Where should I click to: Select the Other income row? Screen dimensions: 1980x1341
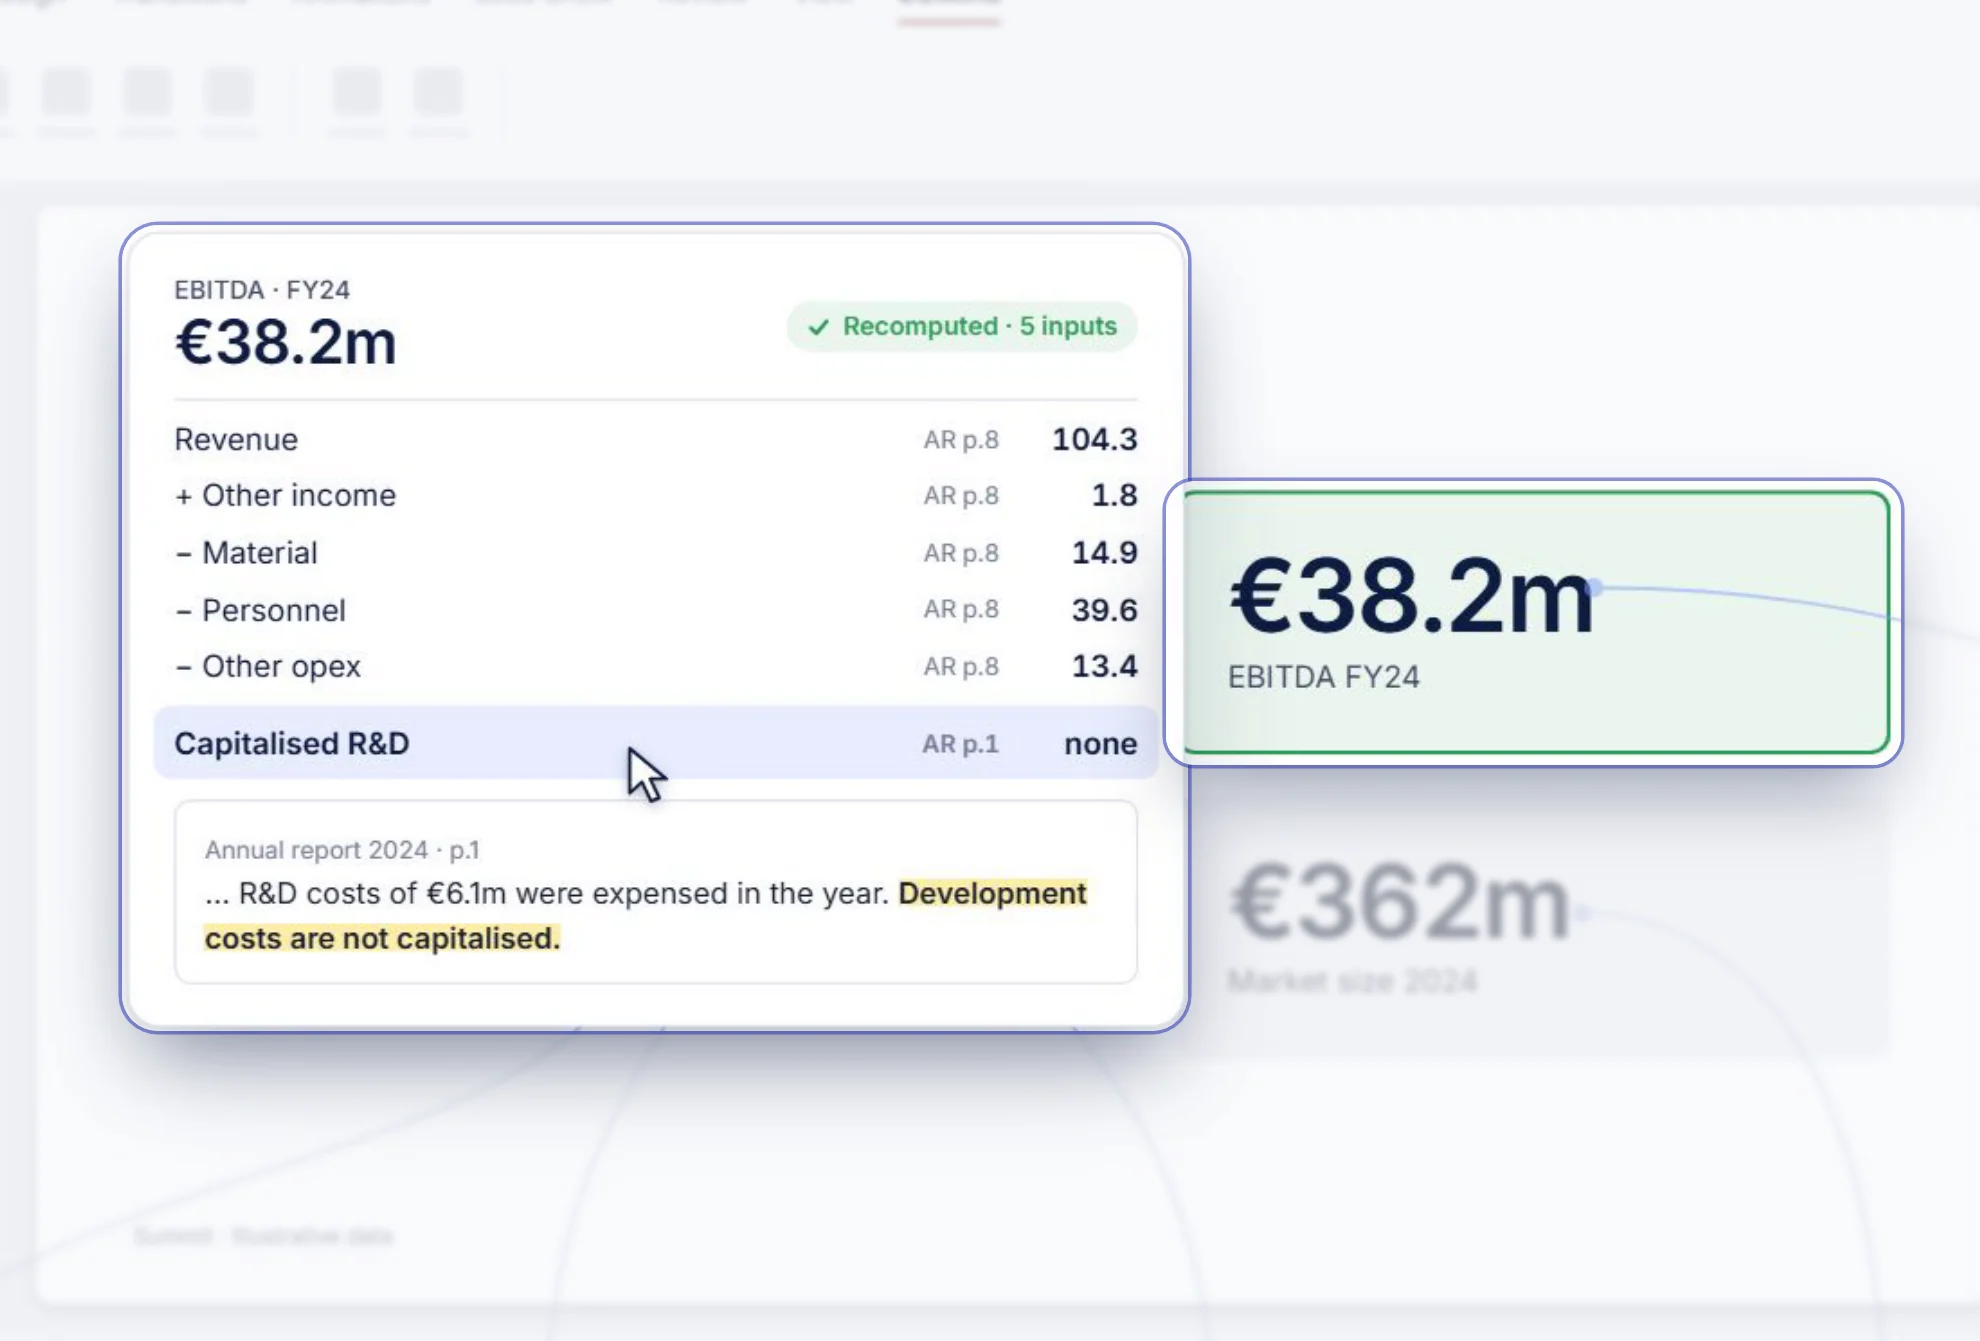coord(655,496)
